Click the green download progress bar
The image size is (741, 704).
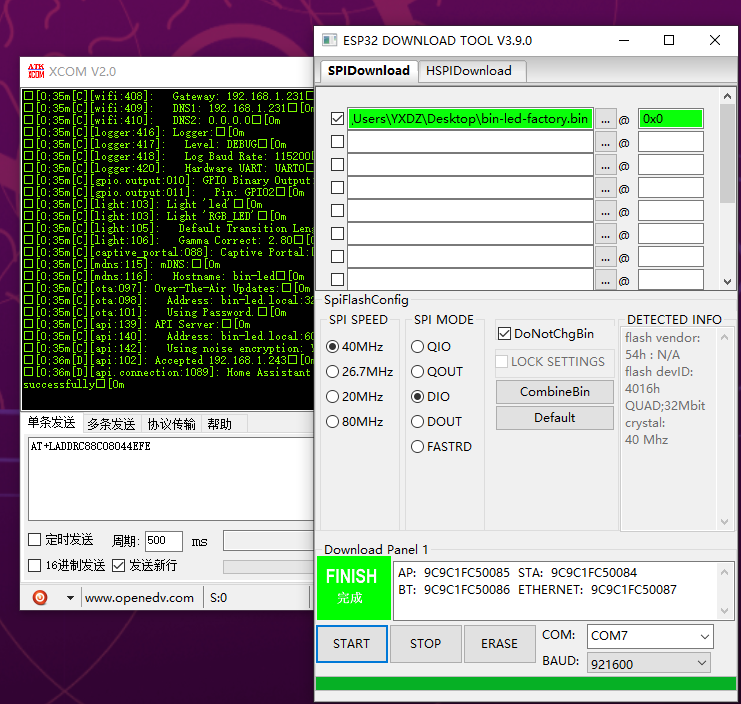[526, 683]
